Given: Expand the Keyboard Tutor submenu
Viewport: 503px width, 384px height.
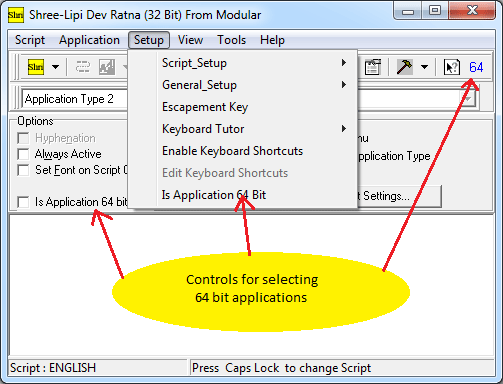Looking at the screenshot, I should 243,129.
